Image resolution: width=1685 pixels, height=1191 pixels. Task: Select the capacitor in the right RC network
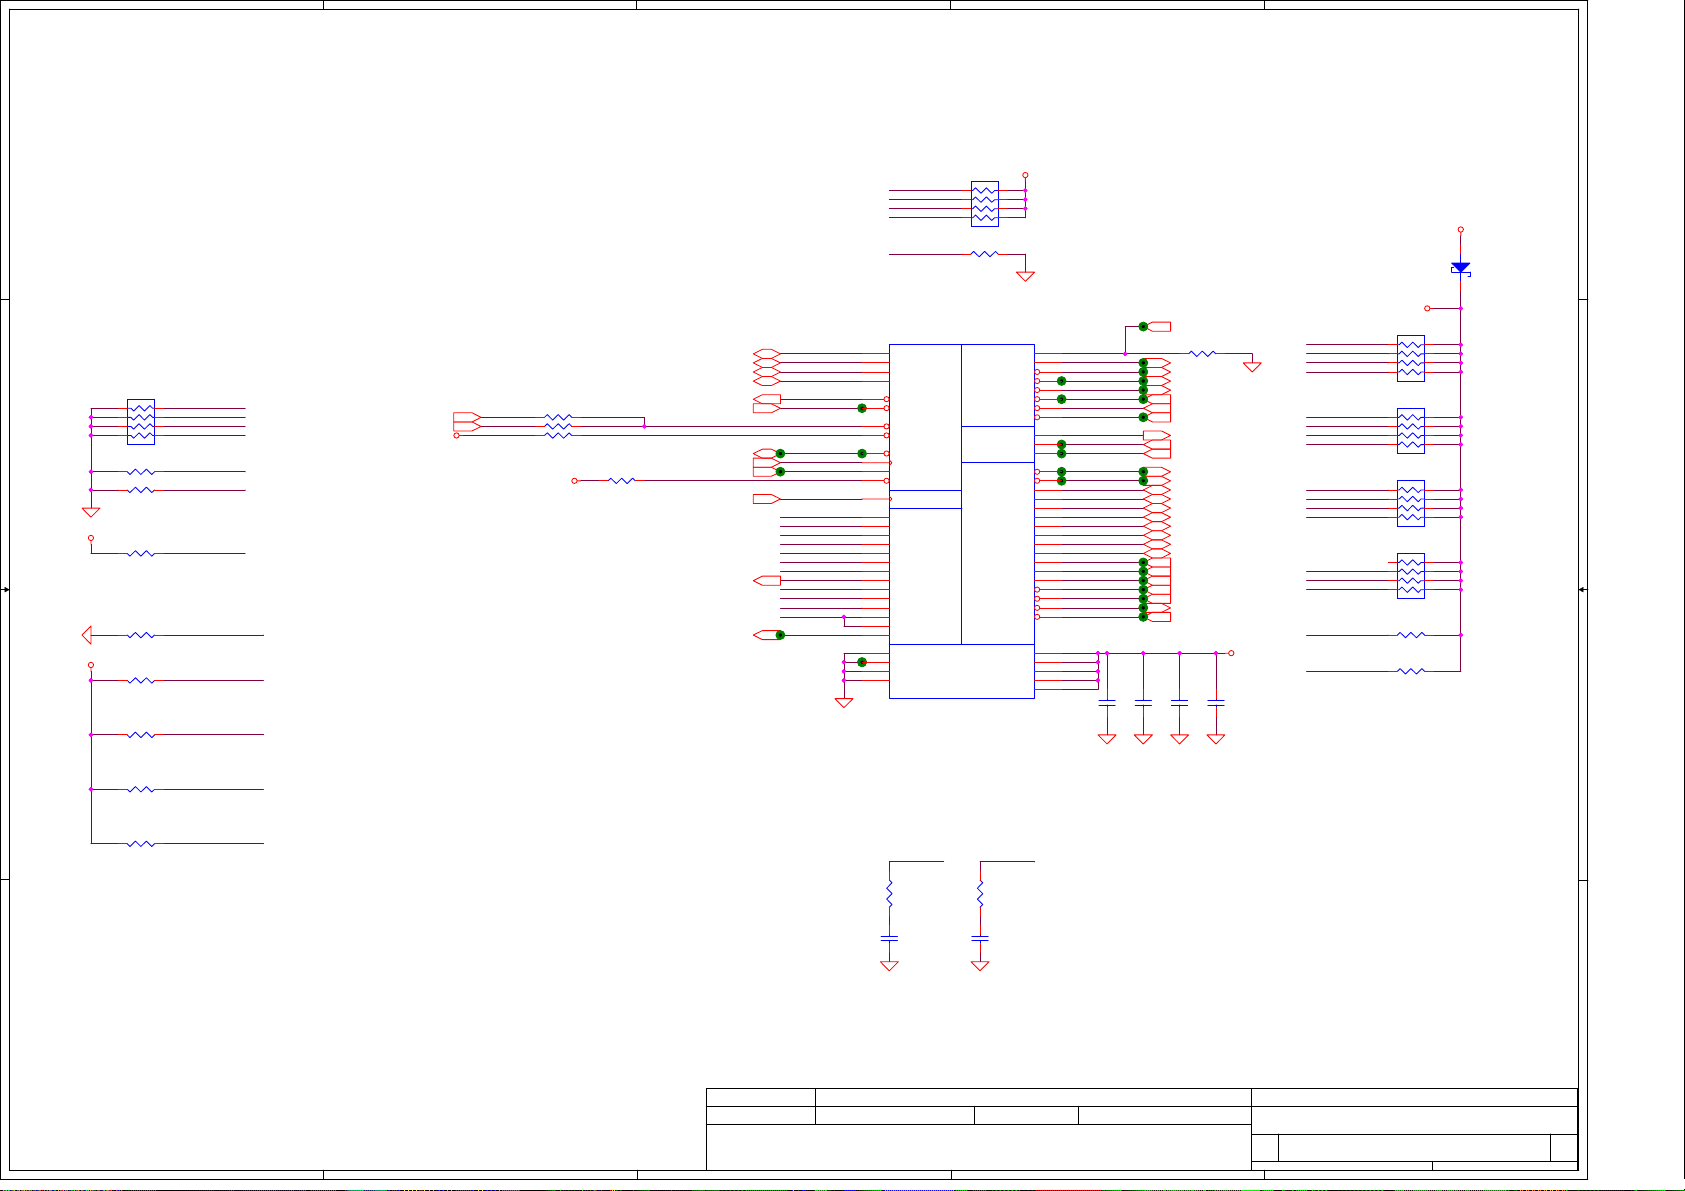[x=980, y=938]
